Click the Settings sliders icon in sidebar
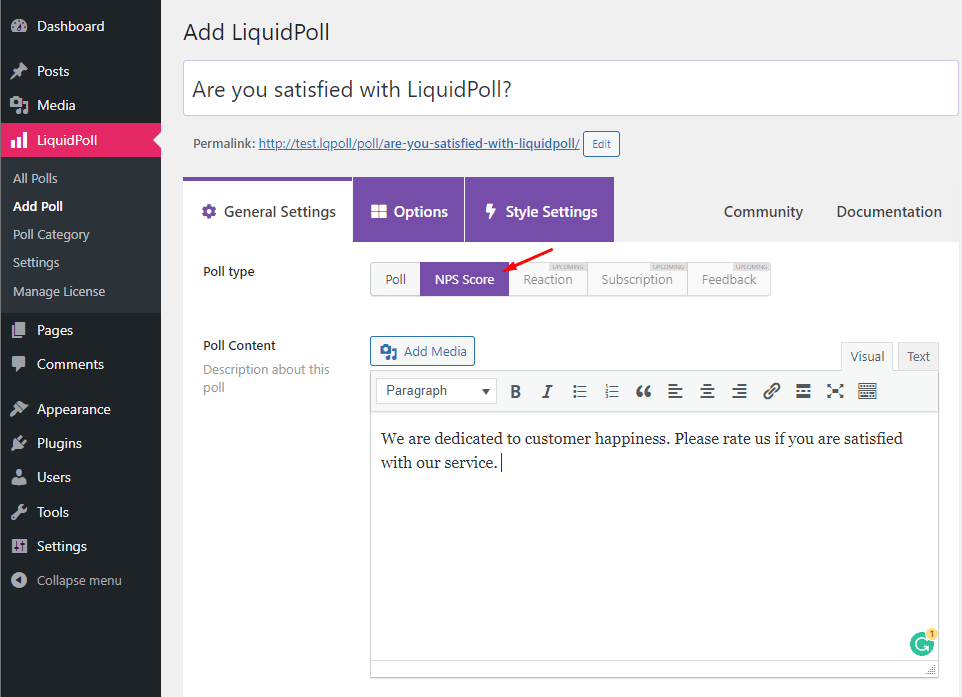Screen dimensions: 962x697 point(19,546)
